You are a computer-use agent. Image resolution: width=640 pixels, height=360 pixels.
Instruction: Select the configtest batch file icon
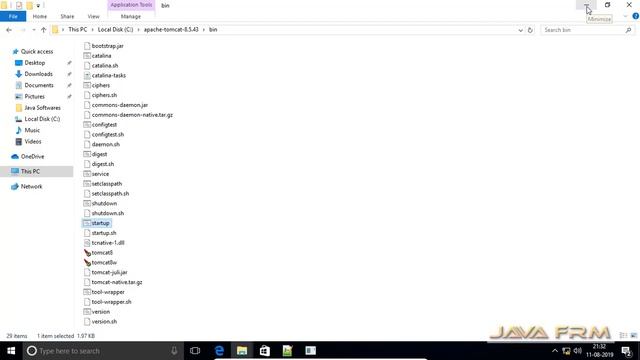tap(87, 124)
